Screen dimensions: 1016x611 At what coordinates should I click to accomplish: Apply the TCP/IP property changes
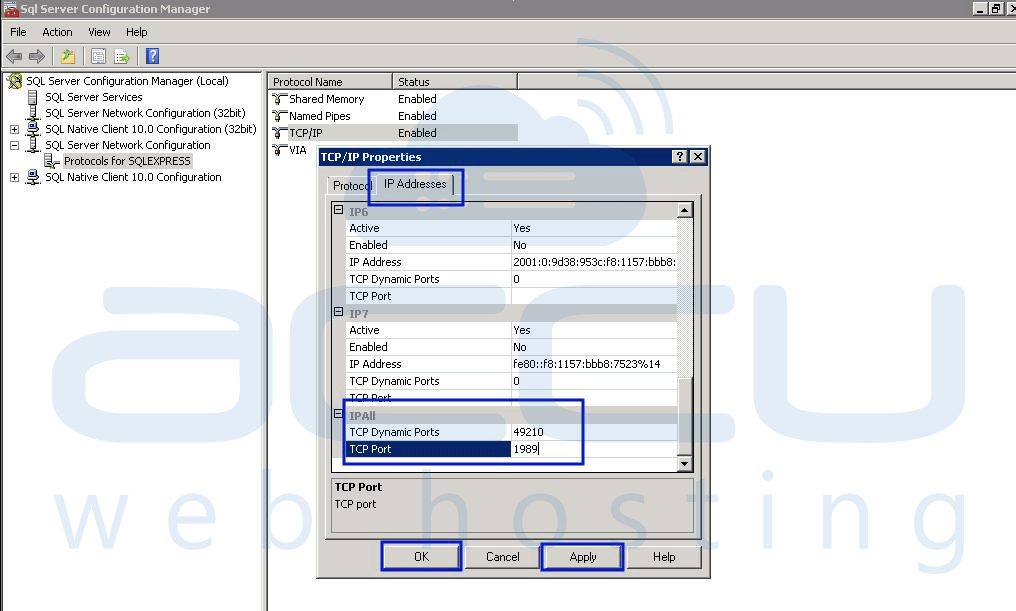click(x=582, y=557)
